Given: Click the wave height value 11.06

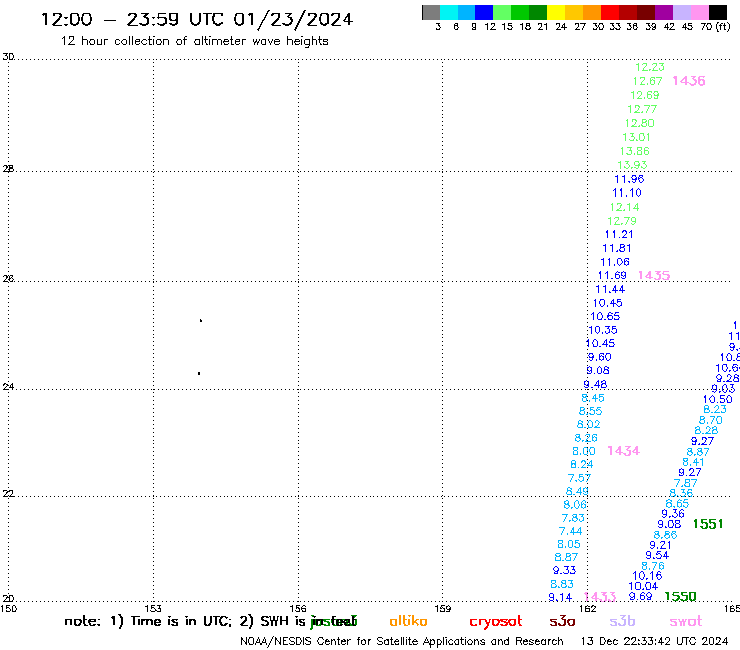Looking at the screenshot, I should (615, 262).
